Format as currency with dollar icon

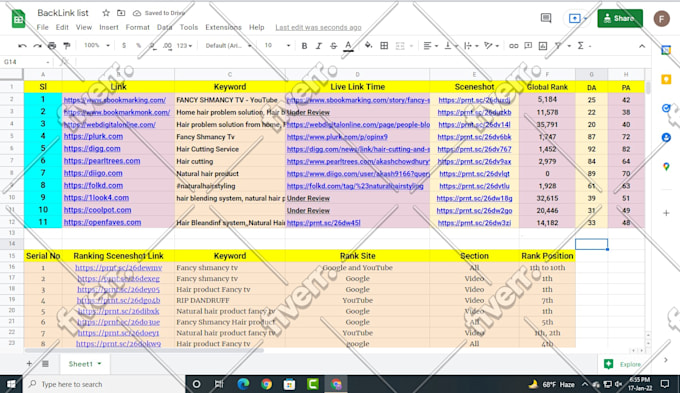pyautogui.click(x=124, y=46)
